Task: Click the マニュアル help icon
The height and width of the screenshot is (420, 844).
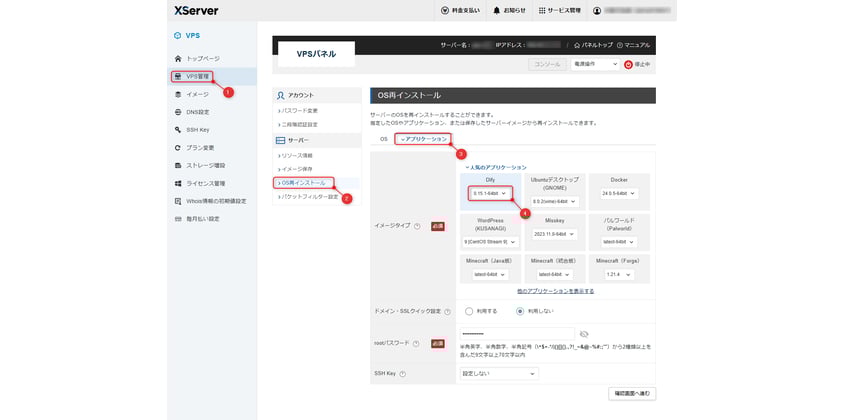Action: [x=620, y=45]
